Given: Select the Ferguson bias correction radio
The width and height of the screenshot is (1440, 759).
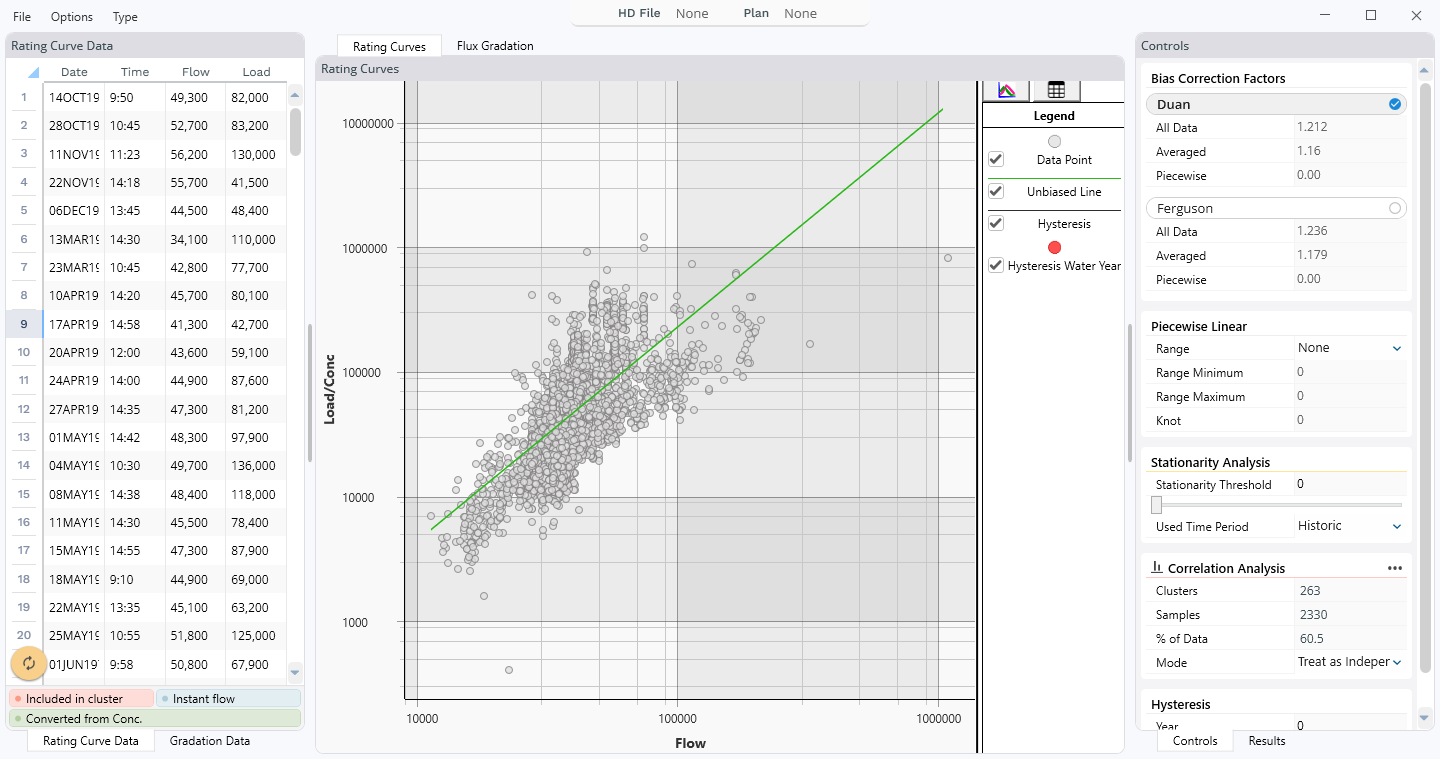Looking at the screenshot, I should pos(1394,208).
